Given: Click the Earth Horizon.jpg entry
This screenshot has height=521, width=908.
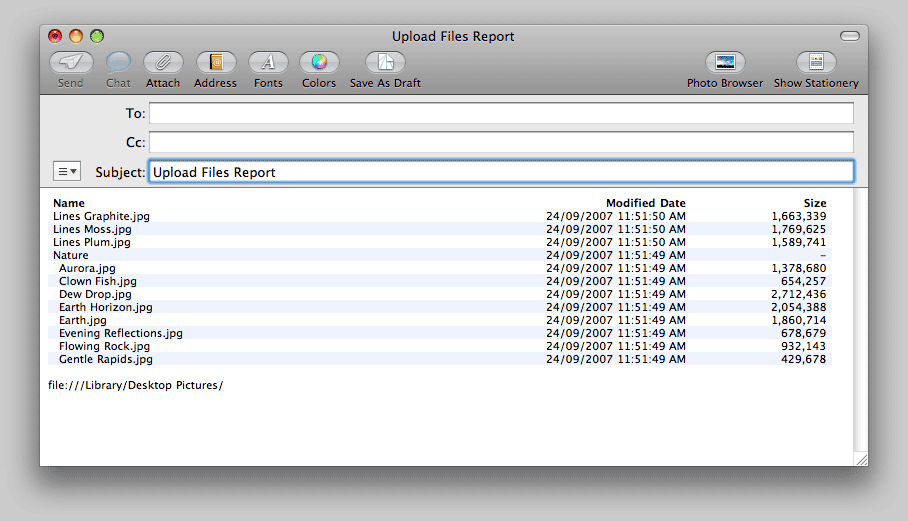Looking at the screenshot, I should click(106, 307).
